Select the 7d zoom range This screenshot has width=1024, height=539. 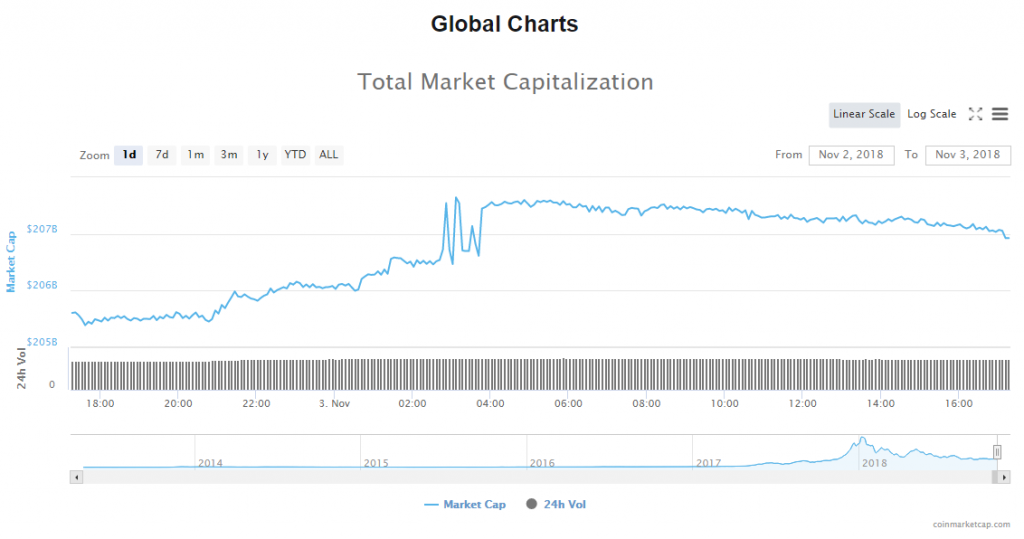tap(161, 155)
